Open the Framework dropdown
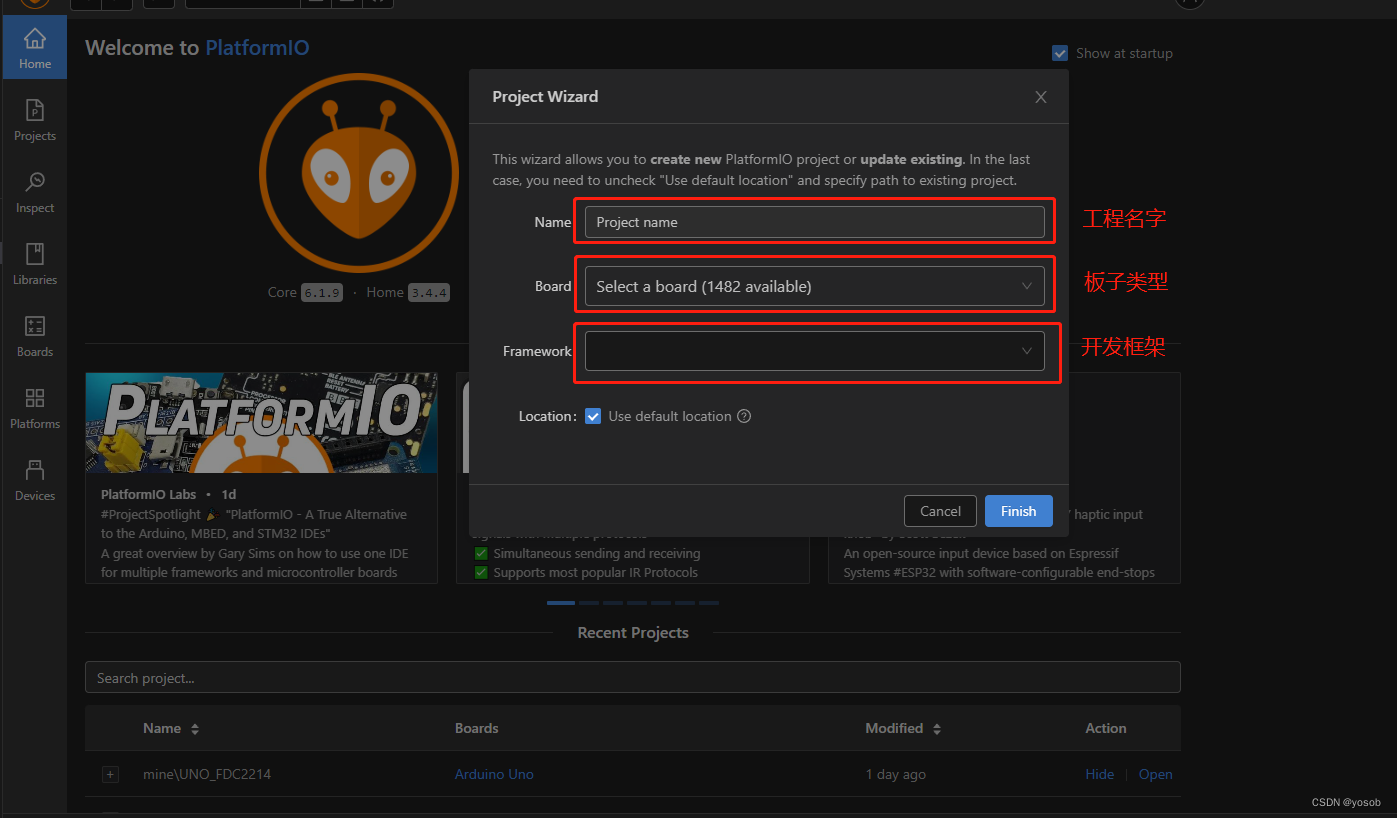 pos(814,351)
